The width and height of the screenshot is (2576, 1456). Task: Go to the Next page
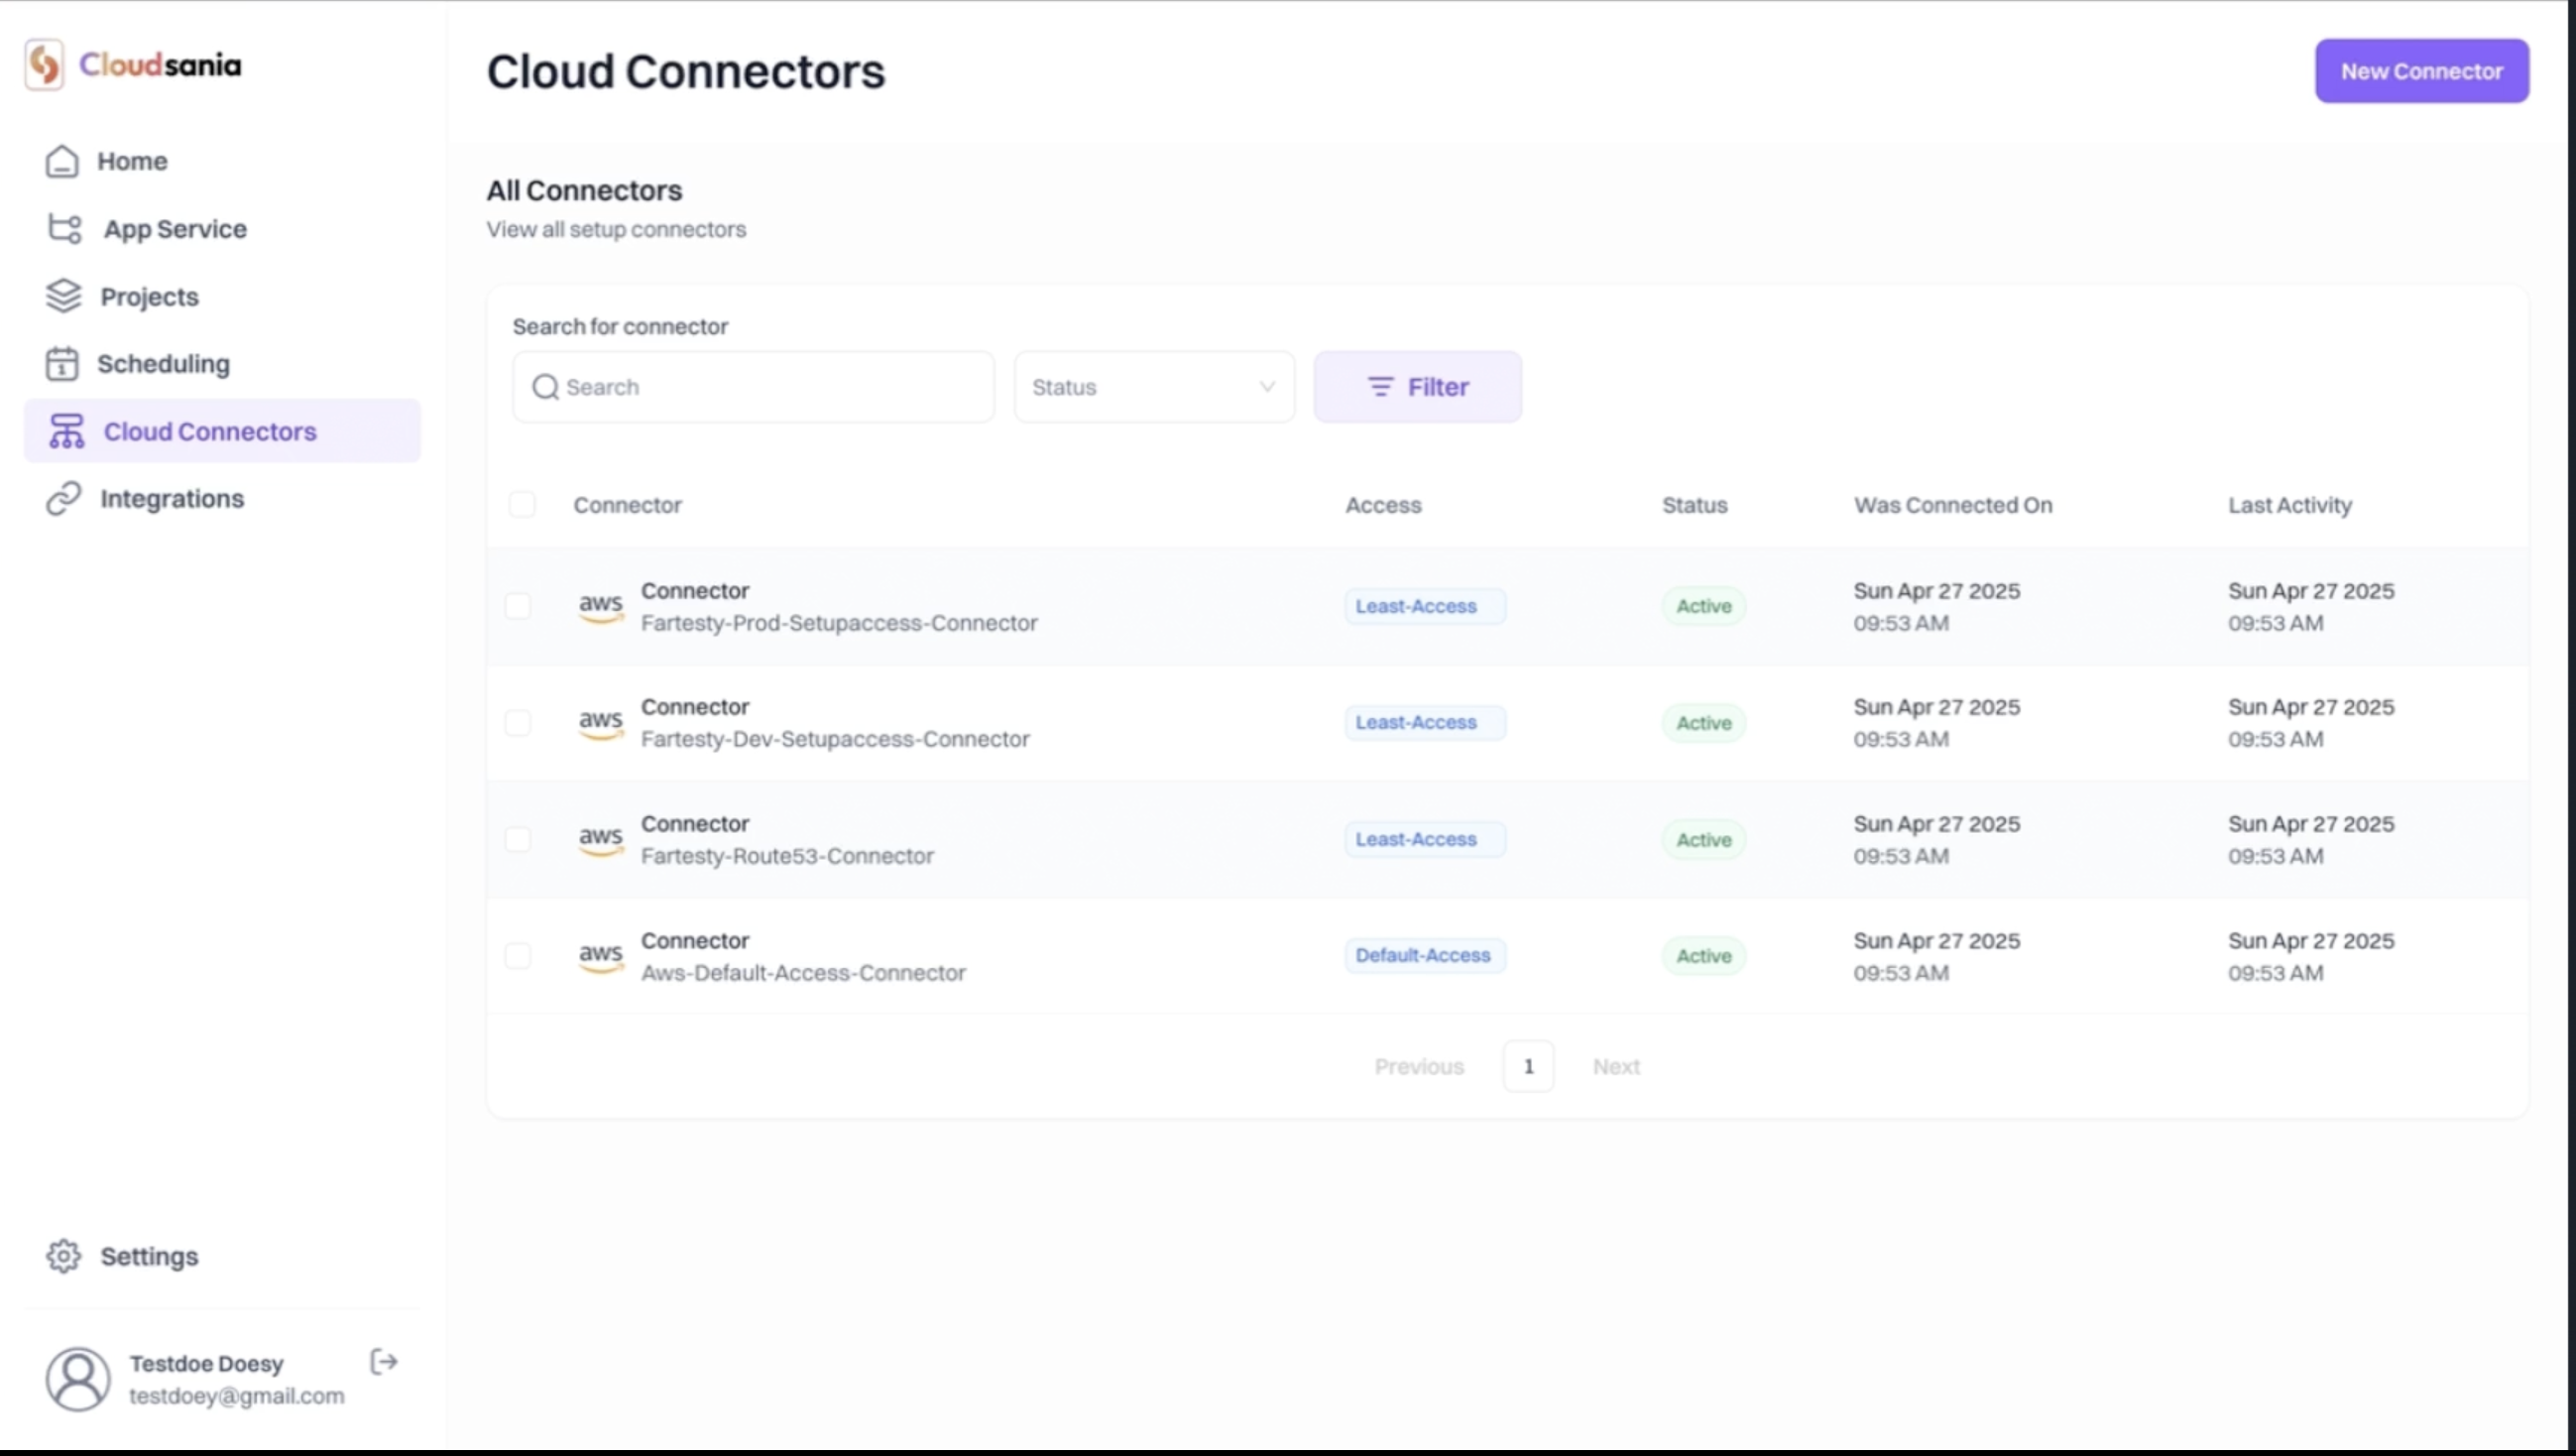tap(1616, 1067)
